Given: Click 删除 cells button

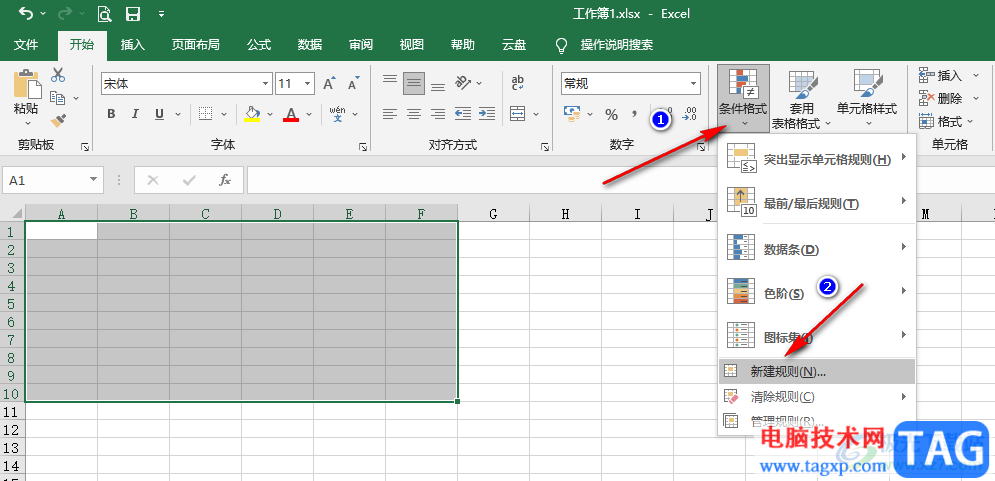Looking at the screenshot, I should [x=941, y=98].
